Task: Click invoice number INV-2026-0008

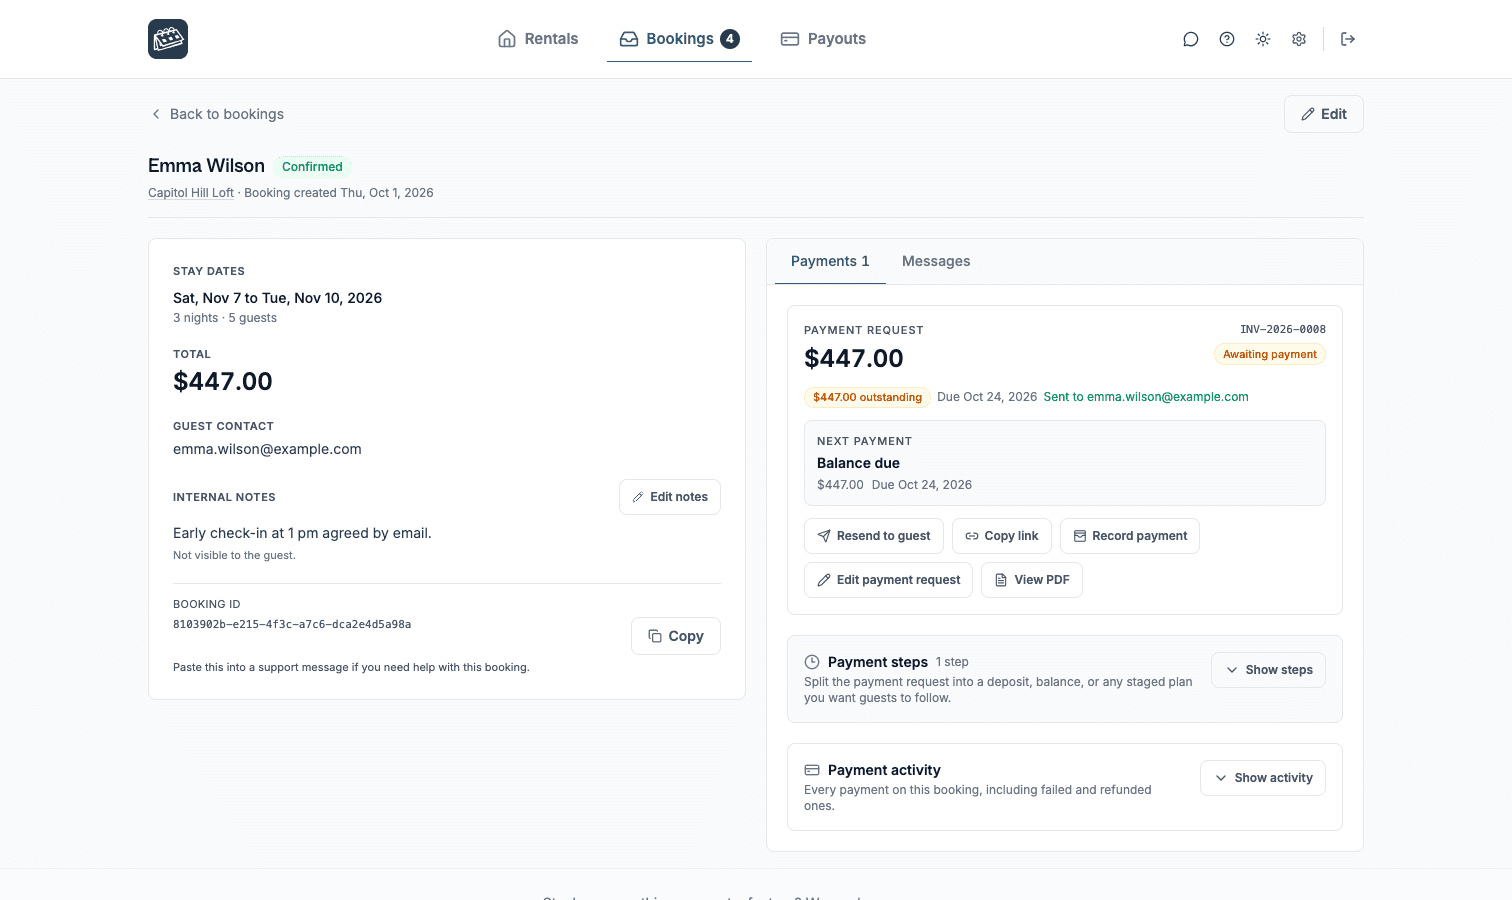Action: tap(1283, 329)
